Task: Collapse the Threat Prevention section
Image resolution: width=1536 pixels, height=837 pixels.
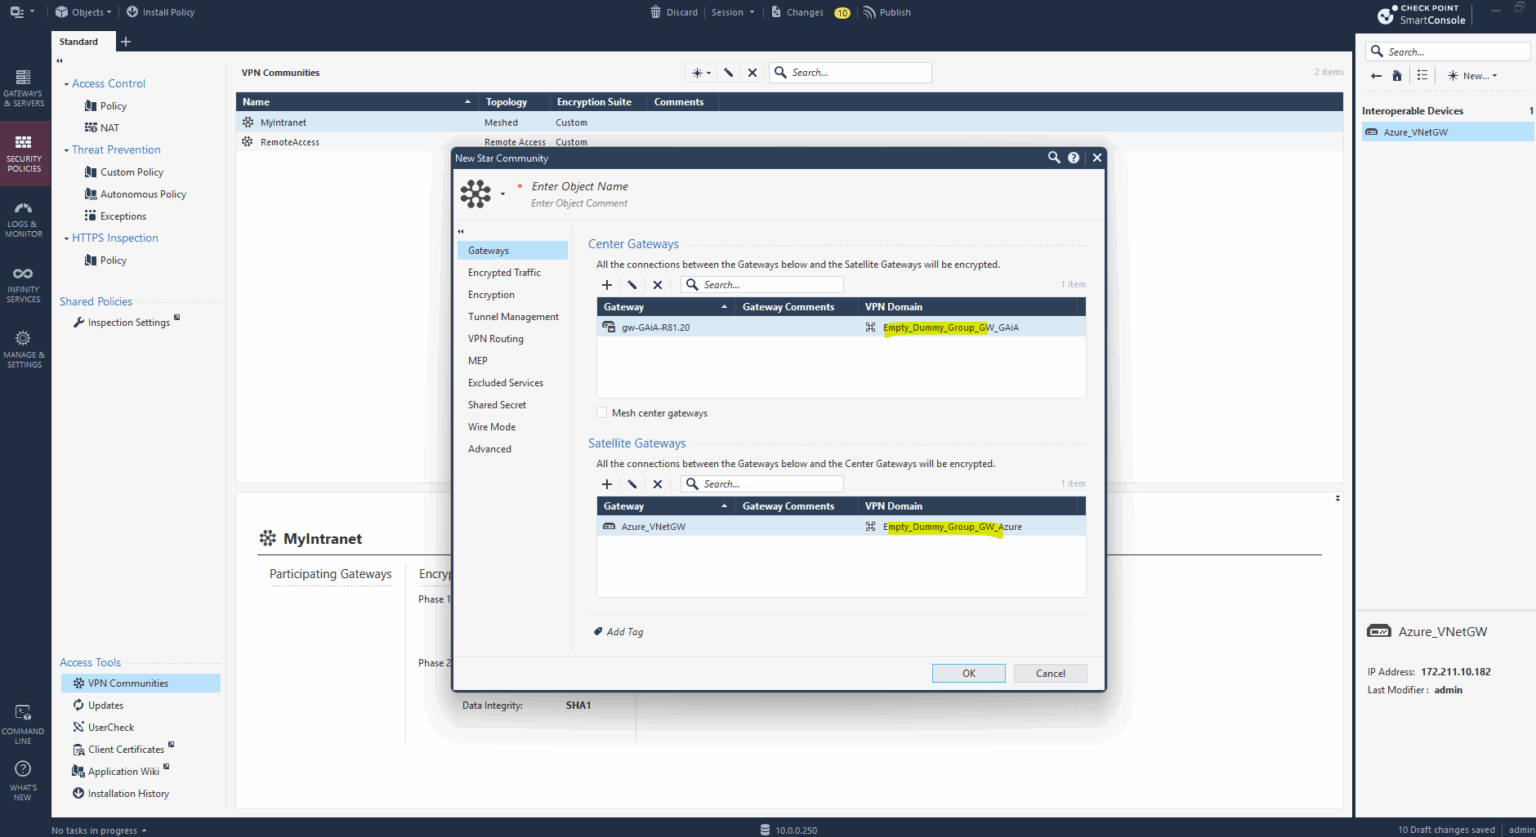Action: [x=68, y=149]
